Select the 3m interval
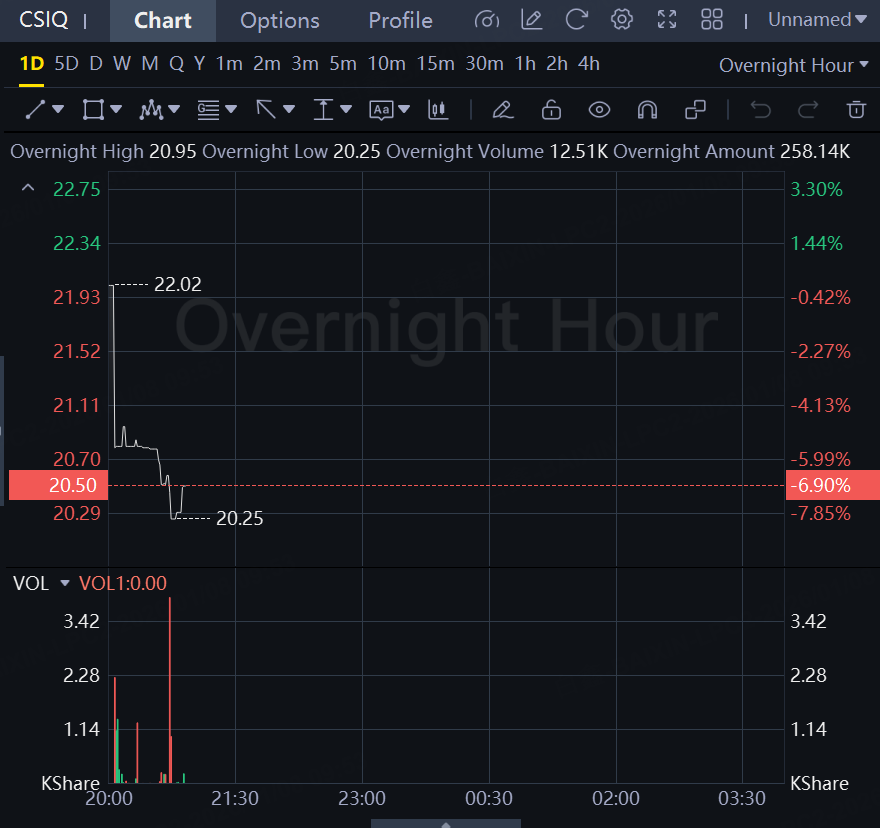Screen dimensions: 880x828 click(305, 64)
